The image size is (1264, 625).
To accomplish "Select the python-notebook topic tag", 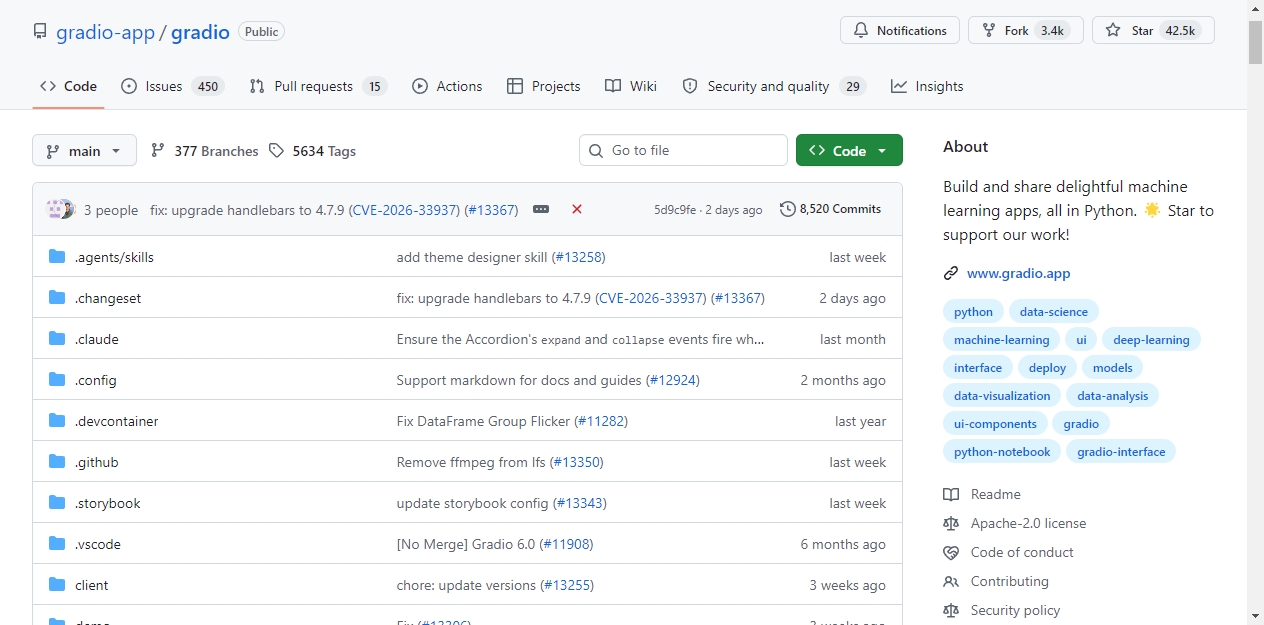I will coord(1002,452).
